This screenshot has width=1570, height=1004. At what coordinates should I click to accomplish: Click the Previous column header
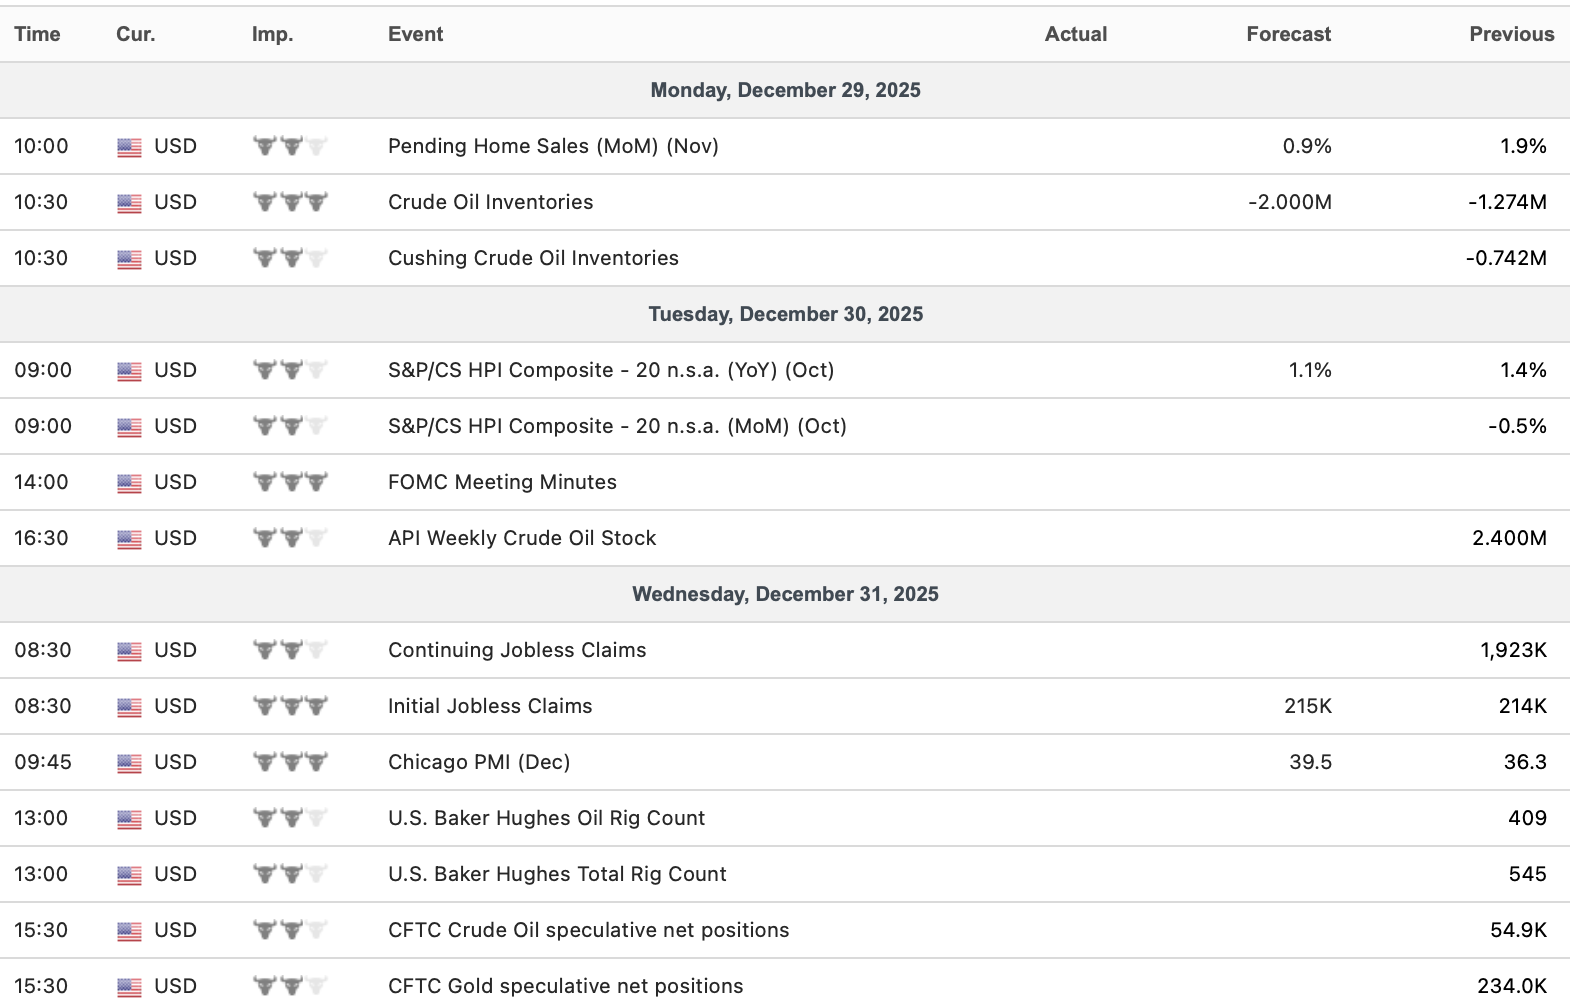click(1511, 34)
